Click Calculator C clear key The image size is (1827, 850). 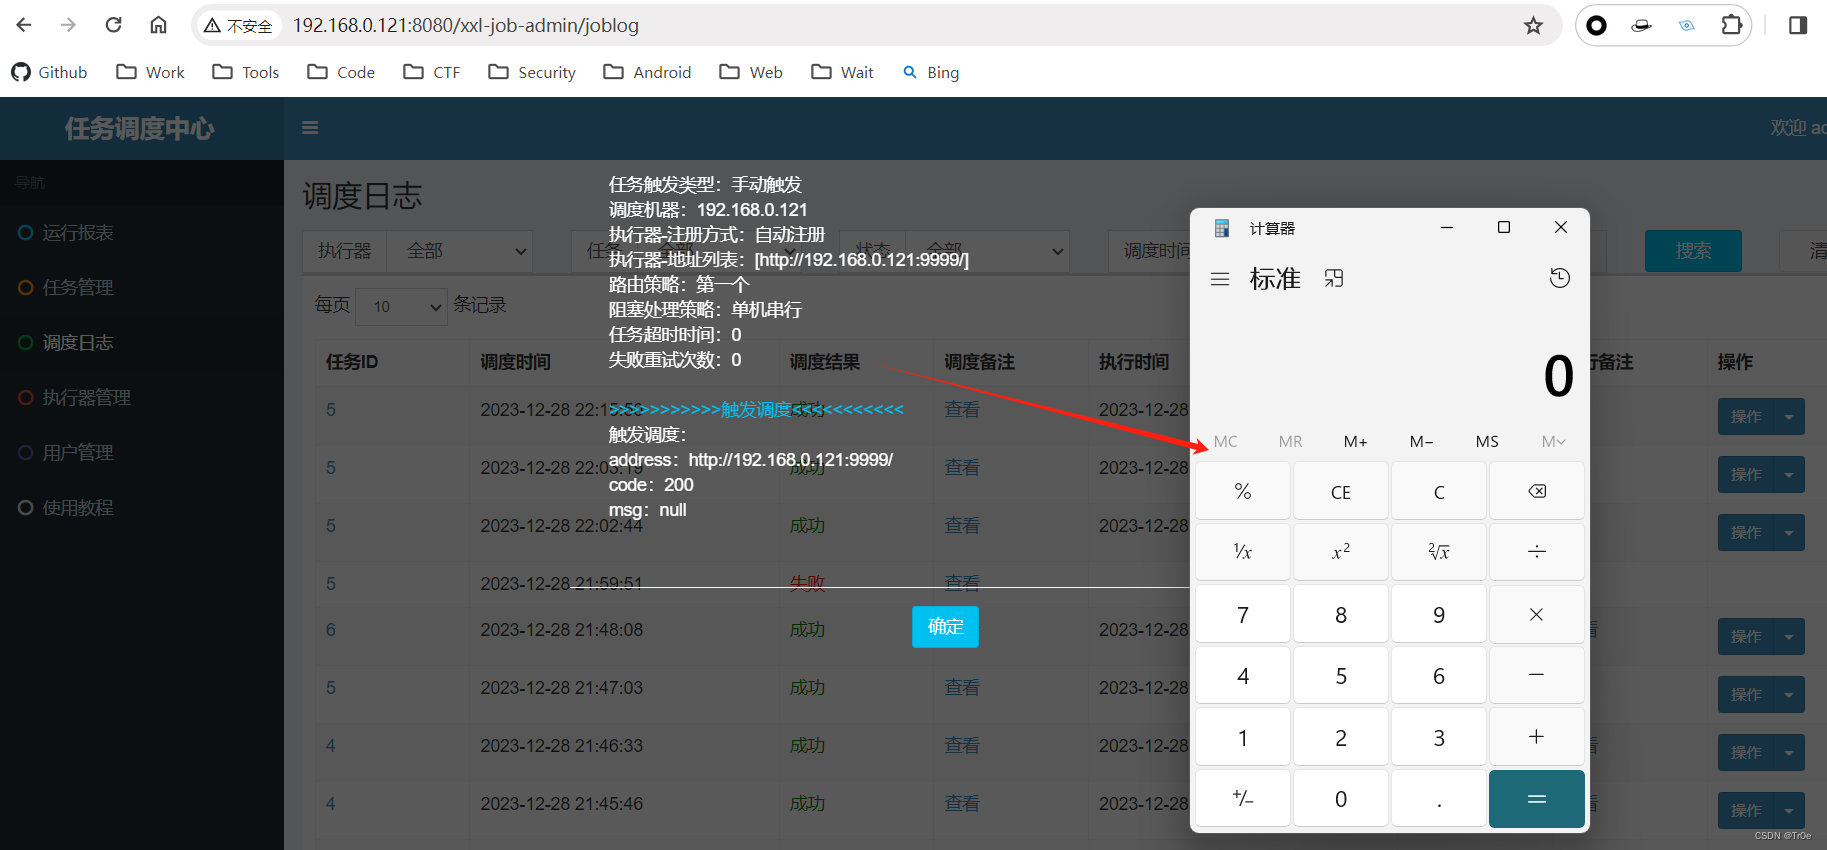coord(1439,492)
